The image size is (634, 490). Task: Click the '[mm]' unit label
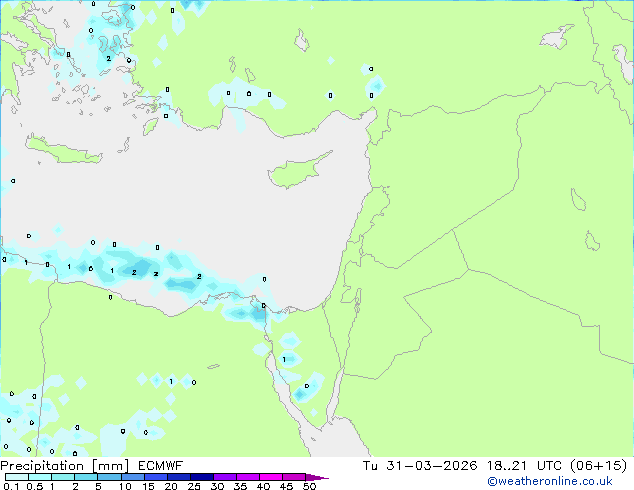pos(110,466)
